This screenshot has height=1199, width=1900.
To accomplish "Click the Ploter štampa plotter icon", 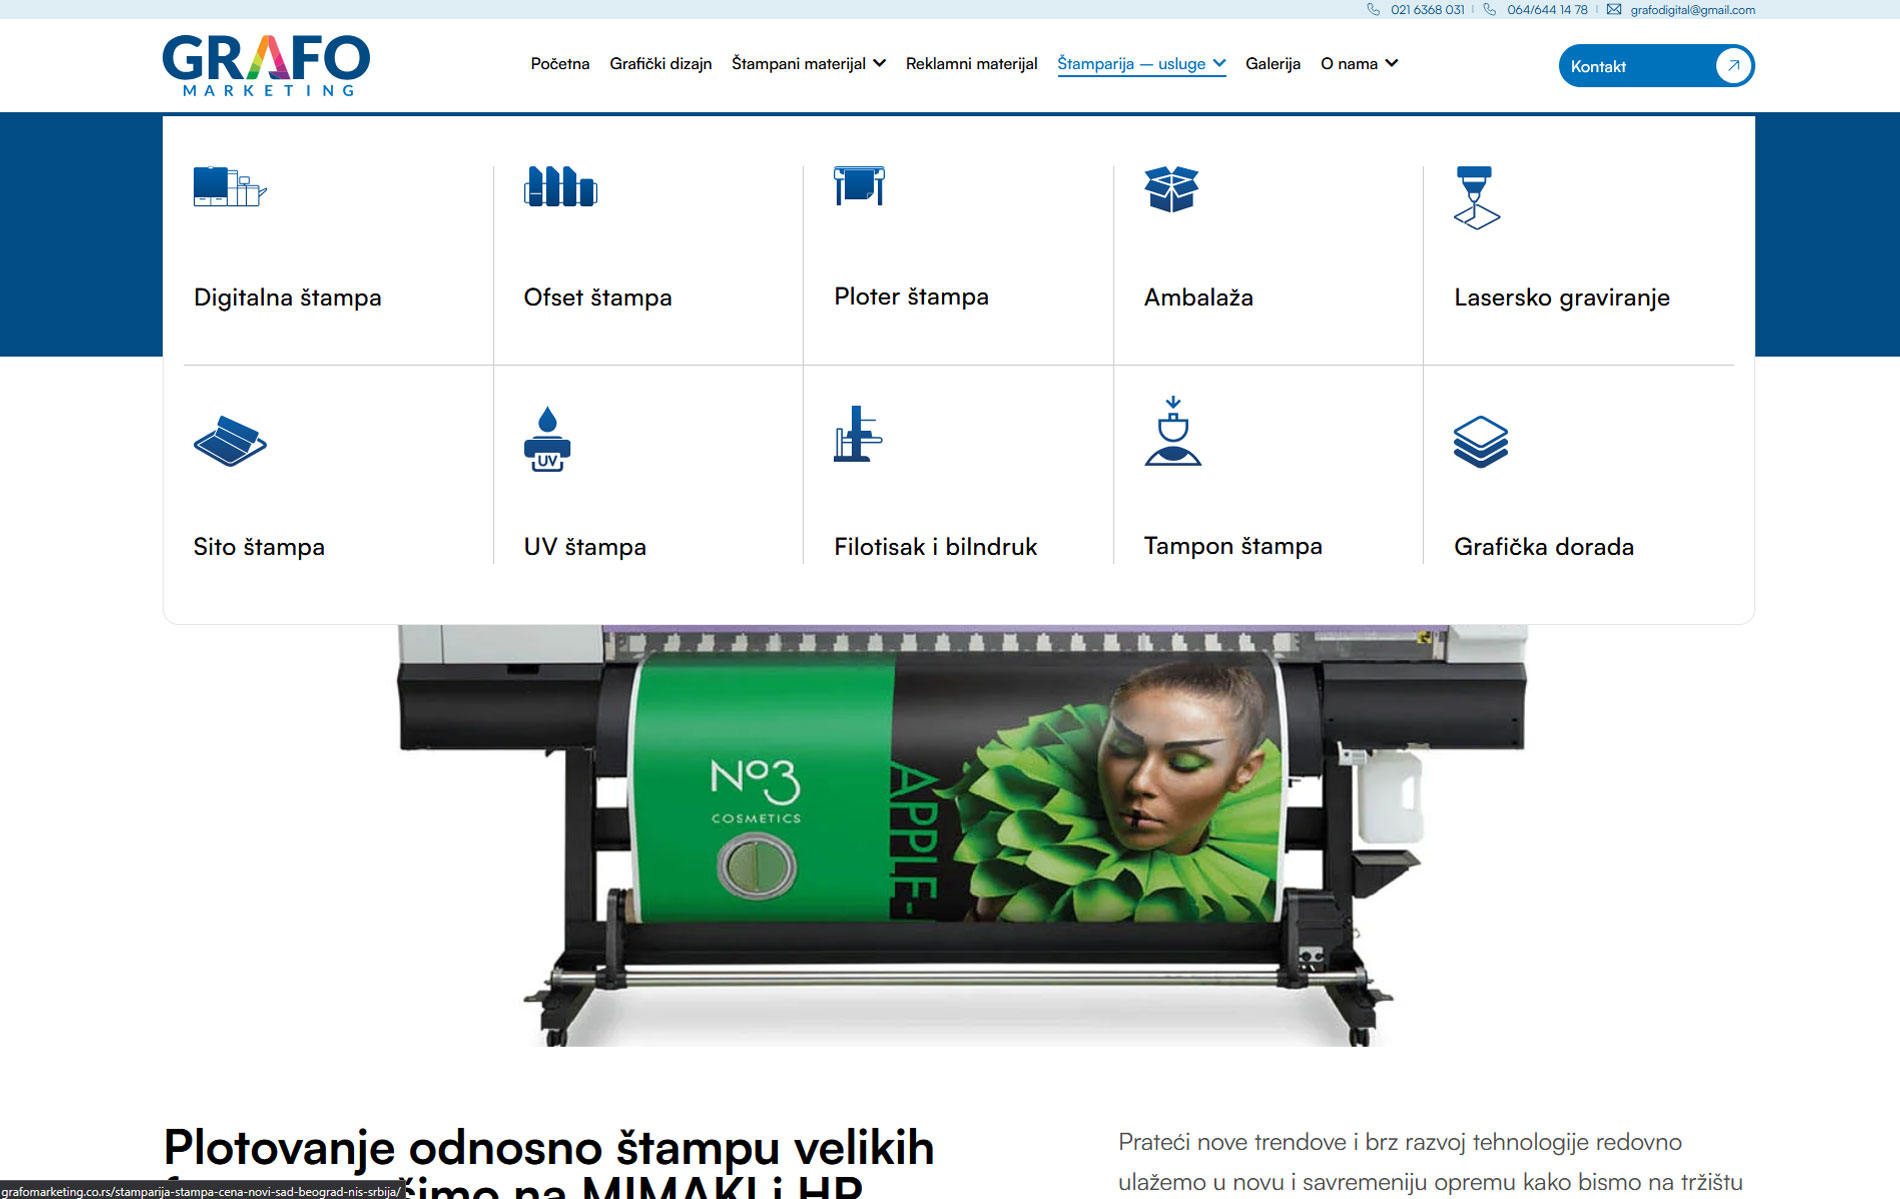I will (860, 186).
